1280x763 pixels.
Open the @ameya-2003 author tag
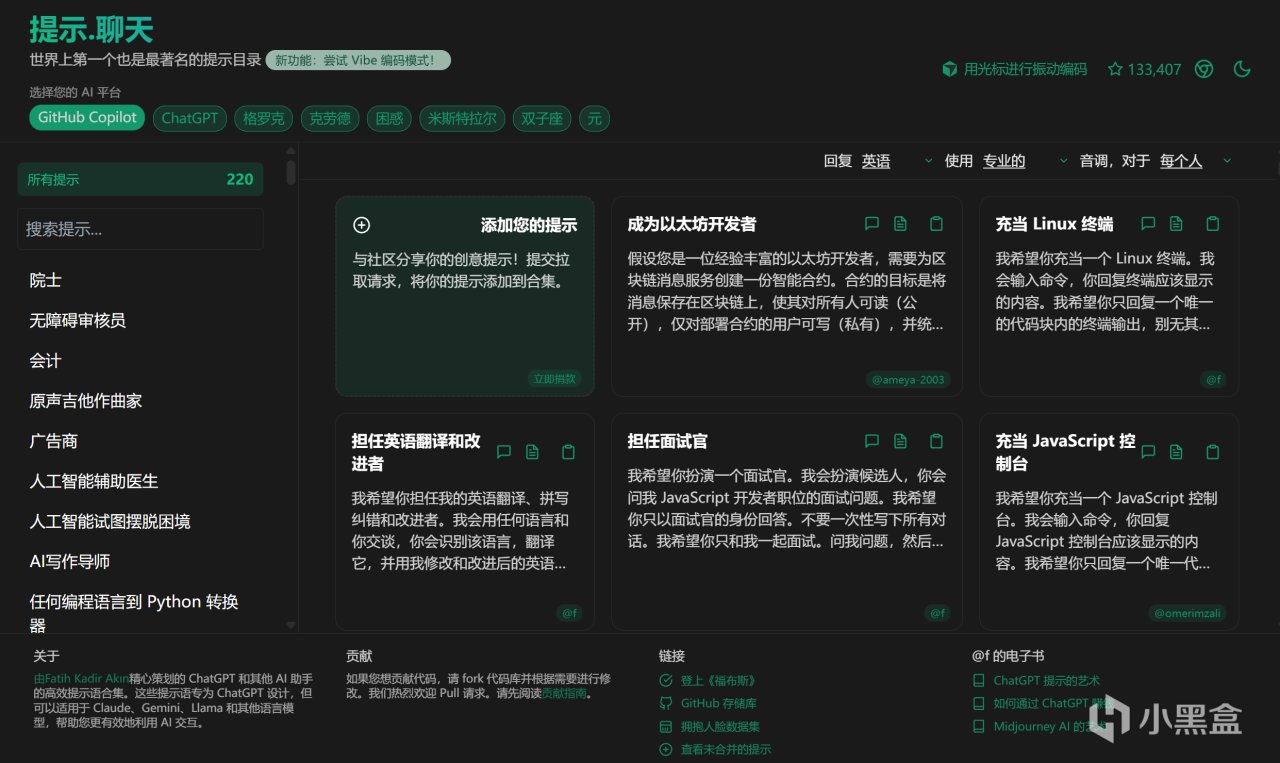click(x=908, y=379)
